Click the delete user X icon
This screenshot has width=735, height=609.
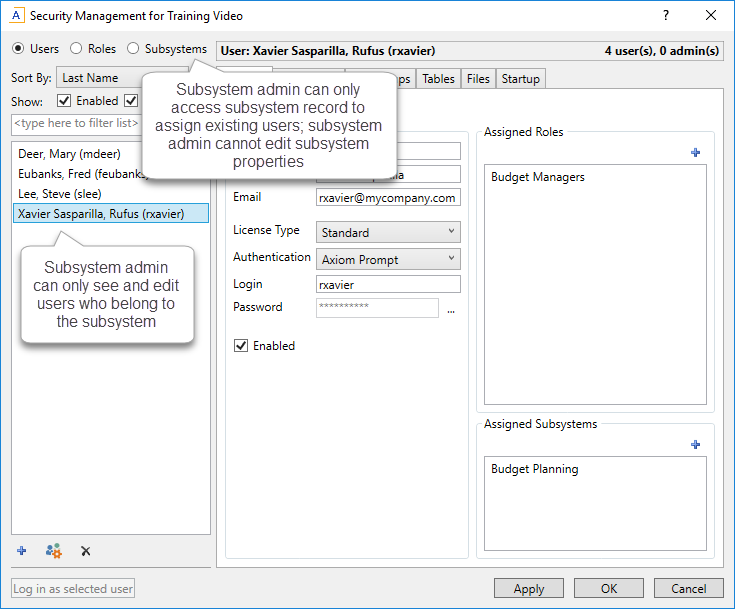(x=85, y=551)
